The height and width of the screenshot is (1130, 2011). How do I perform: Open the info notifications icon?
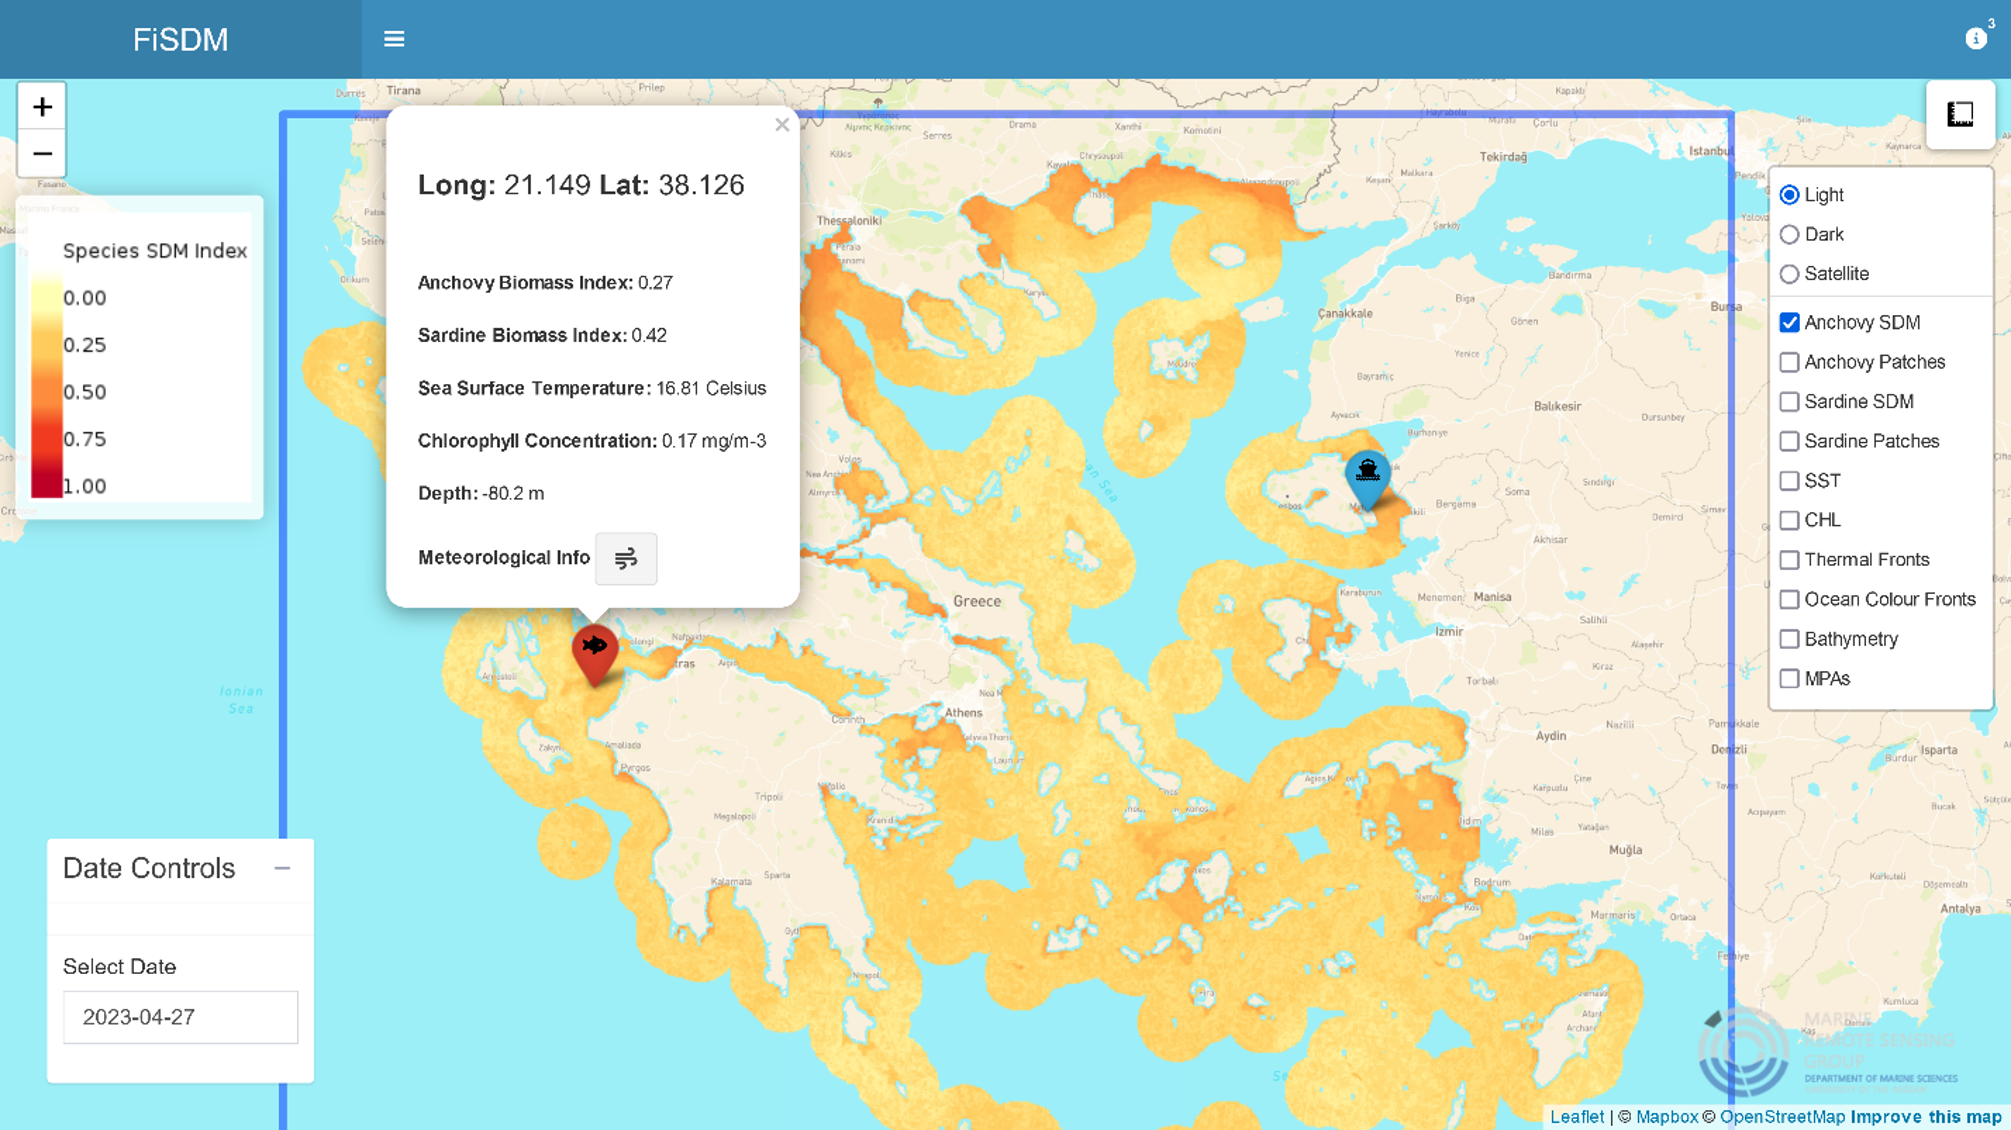(x=1976, y=38)
